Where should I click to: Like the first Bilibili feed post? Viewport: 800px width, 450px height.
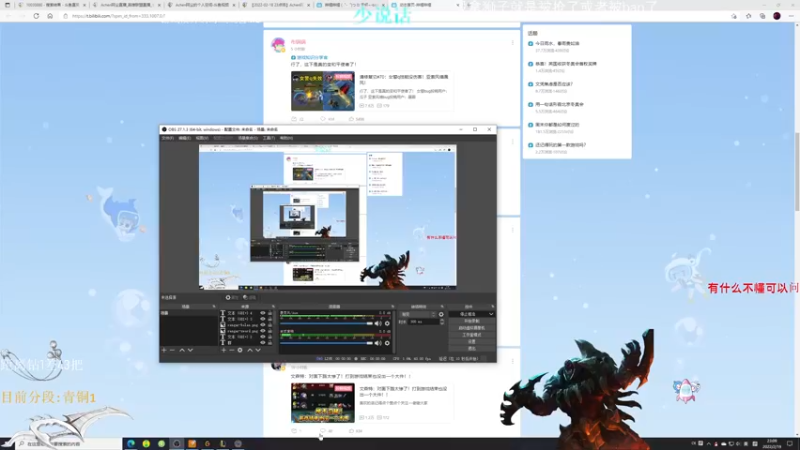pos(356,119)
